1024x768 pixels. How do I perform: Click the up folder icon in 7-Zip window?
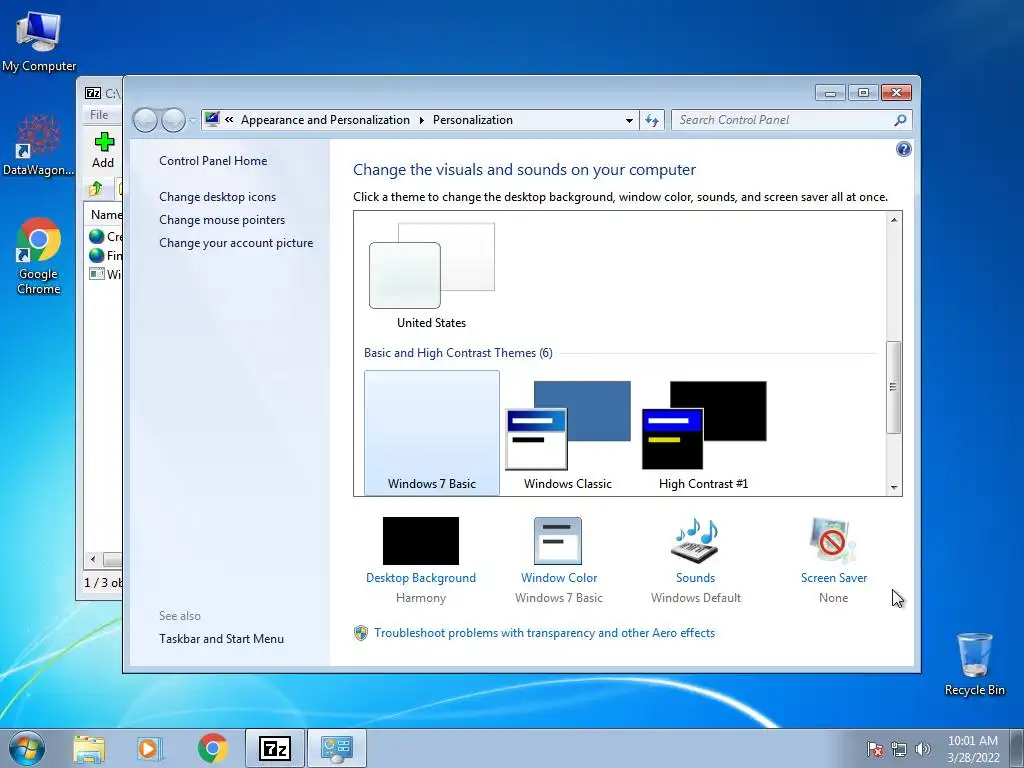pos(96,189)
